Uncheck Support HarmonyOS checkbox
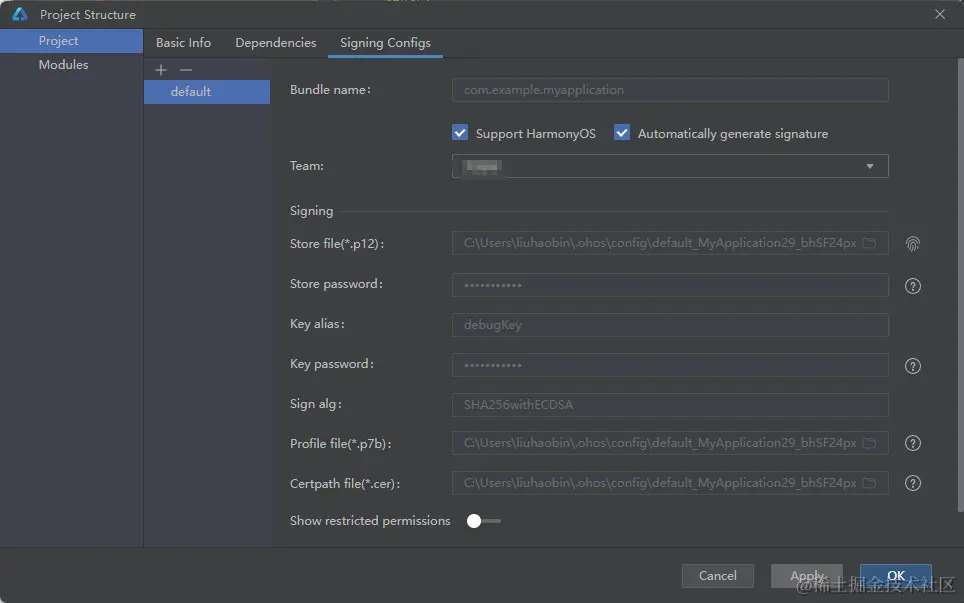This screenshot has width=964, height=603. [460, 133]
